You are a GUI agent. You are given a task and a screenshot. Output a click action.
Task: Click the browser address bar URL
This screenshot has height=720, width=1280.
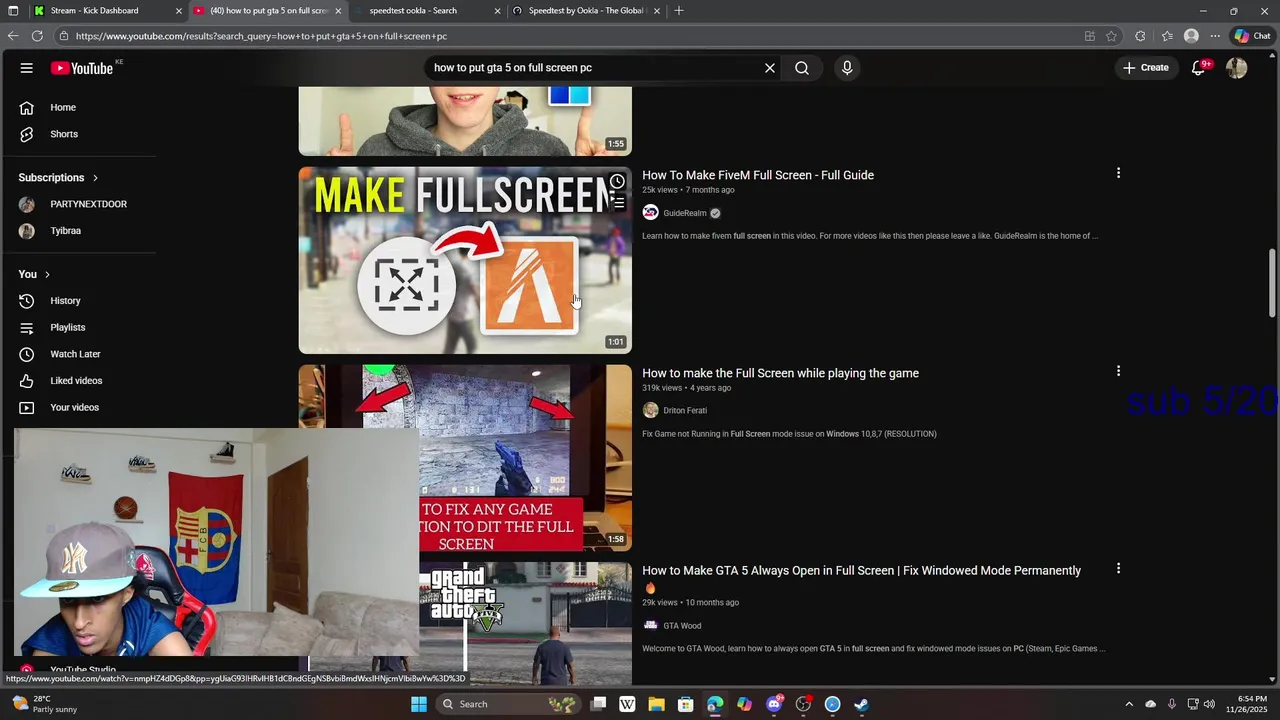pos(260,36)
